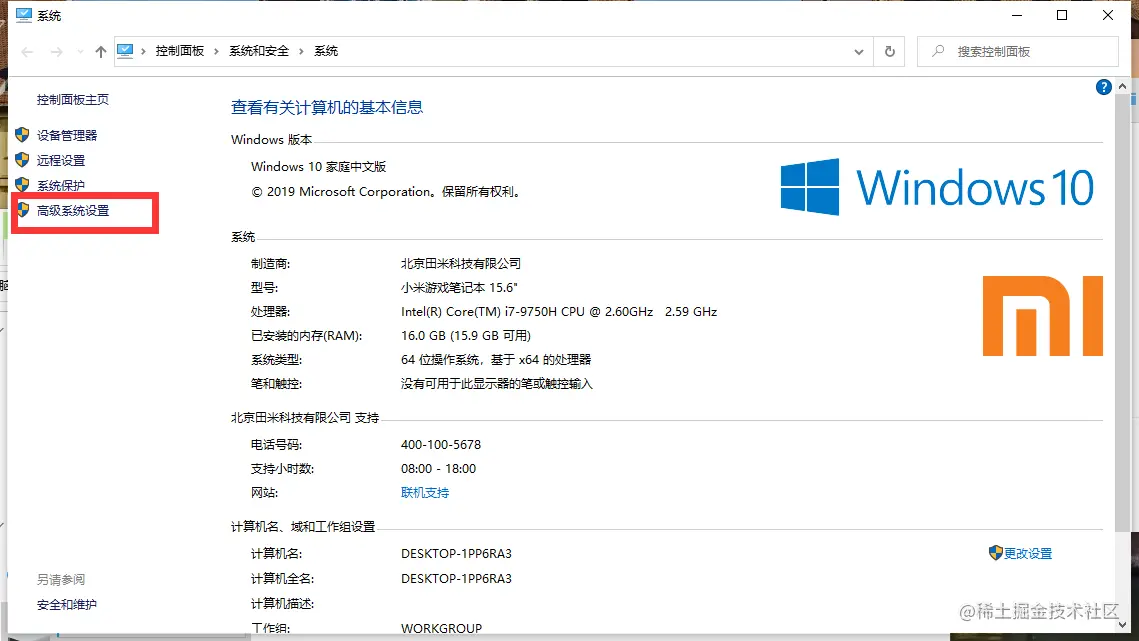Click the shield icon beside 更改设置
1139x641 pixels.
(x=995, y=553)
